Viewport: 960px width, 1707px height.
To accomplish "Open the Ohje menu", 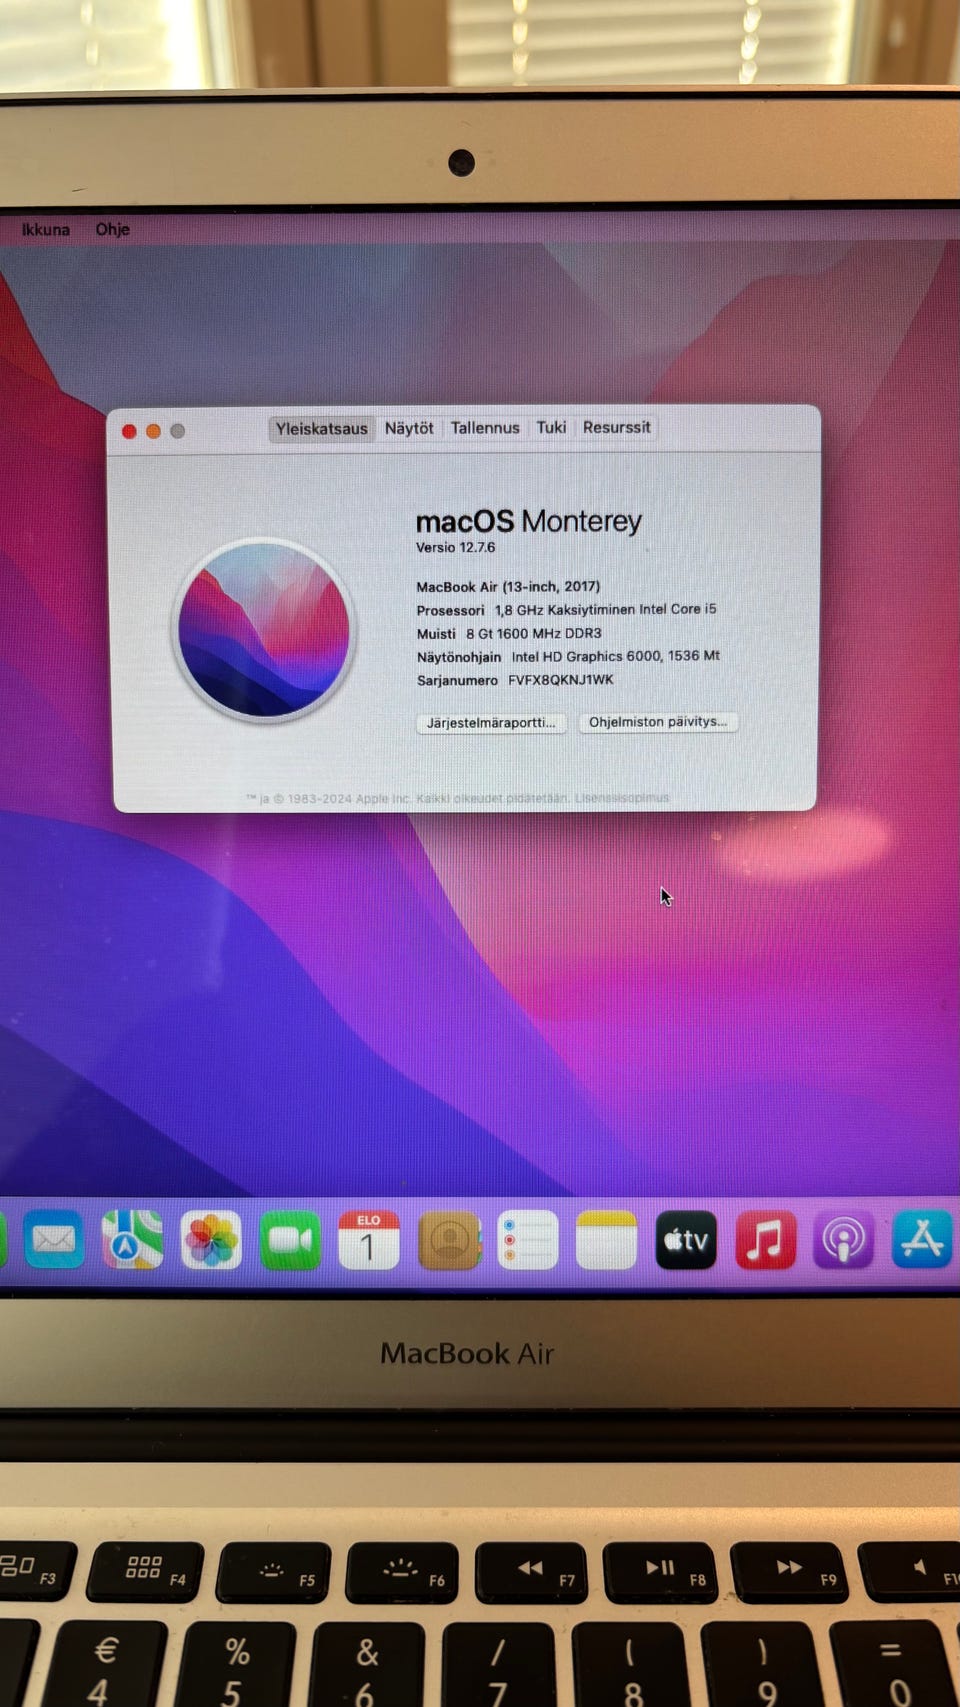I will [x=113, y=229].
